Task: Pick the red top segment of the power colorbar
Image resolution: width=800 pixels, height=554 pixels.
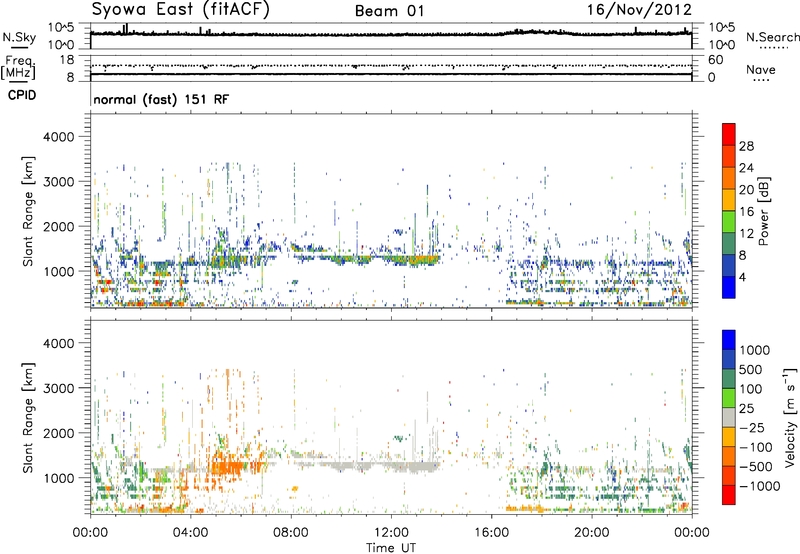Action: pos(729,135)
